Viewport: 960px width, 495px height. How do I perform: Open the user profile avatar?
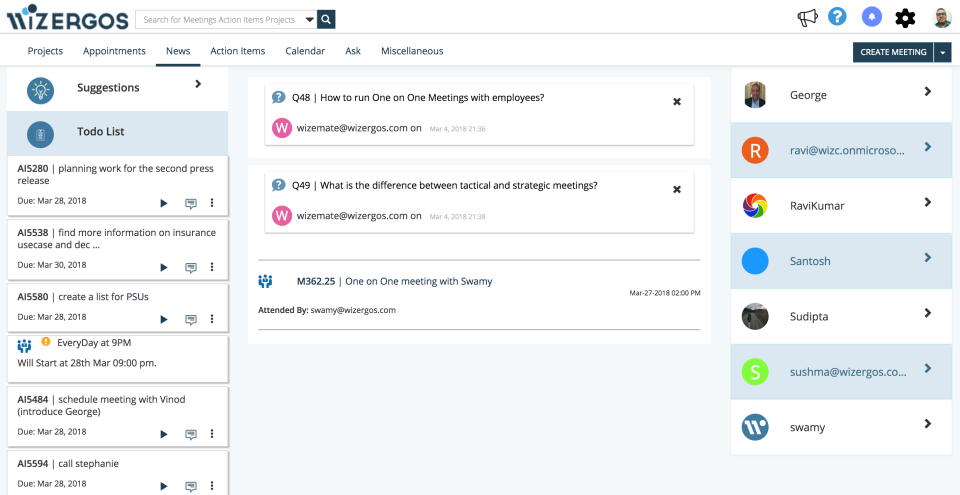point(942,18)
